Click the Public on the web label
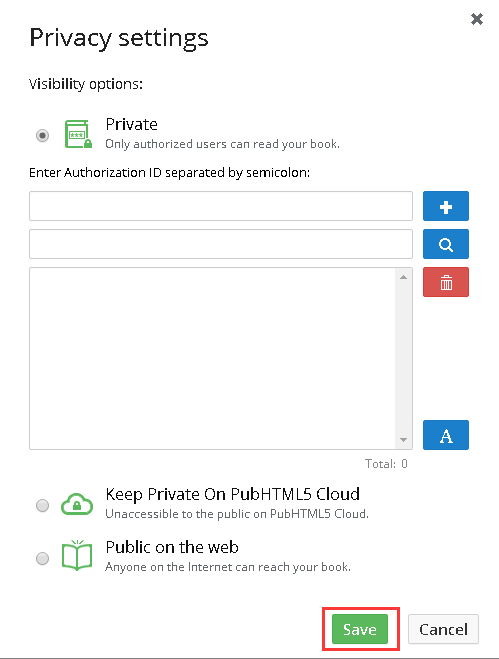This screenshot has height=659, width=499. [172, 547]
